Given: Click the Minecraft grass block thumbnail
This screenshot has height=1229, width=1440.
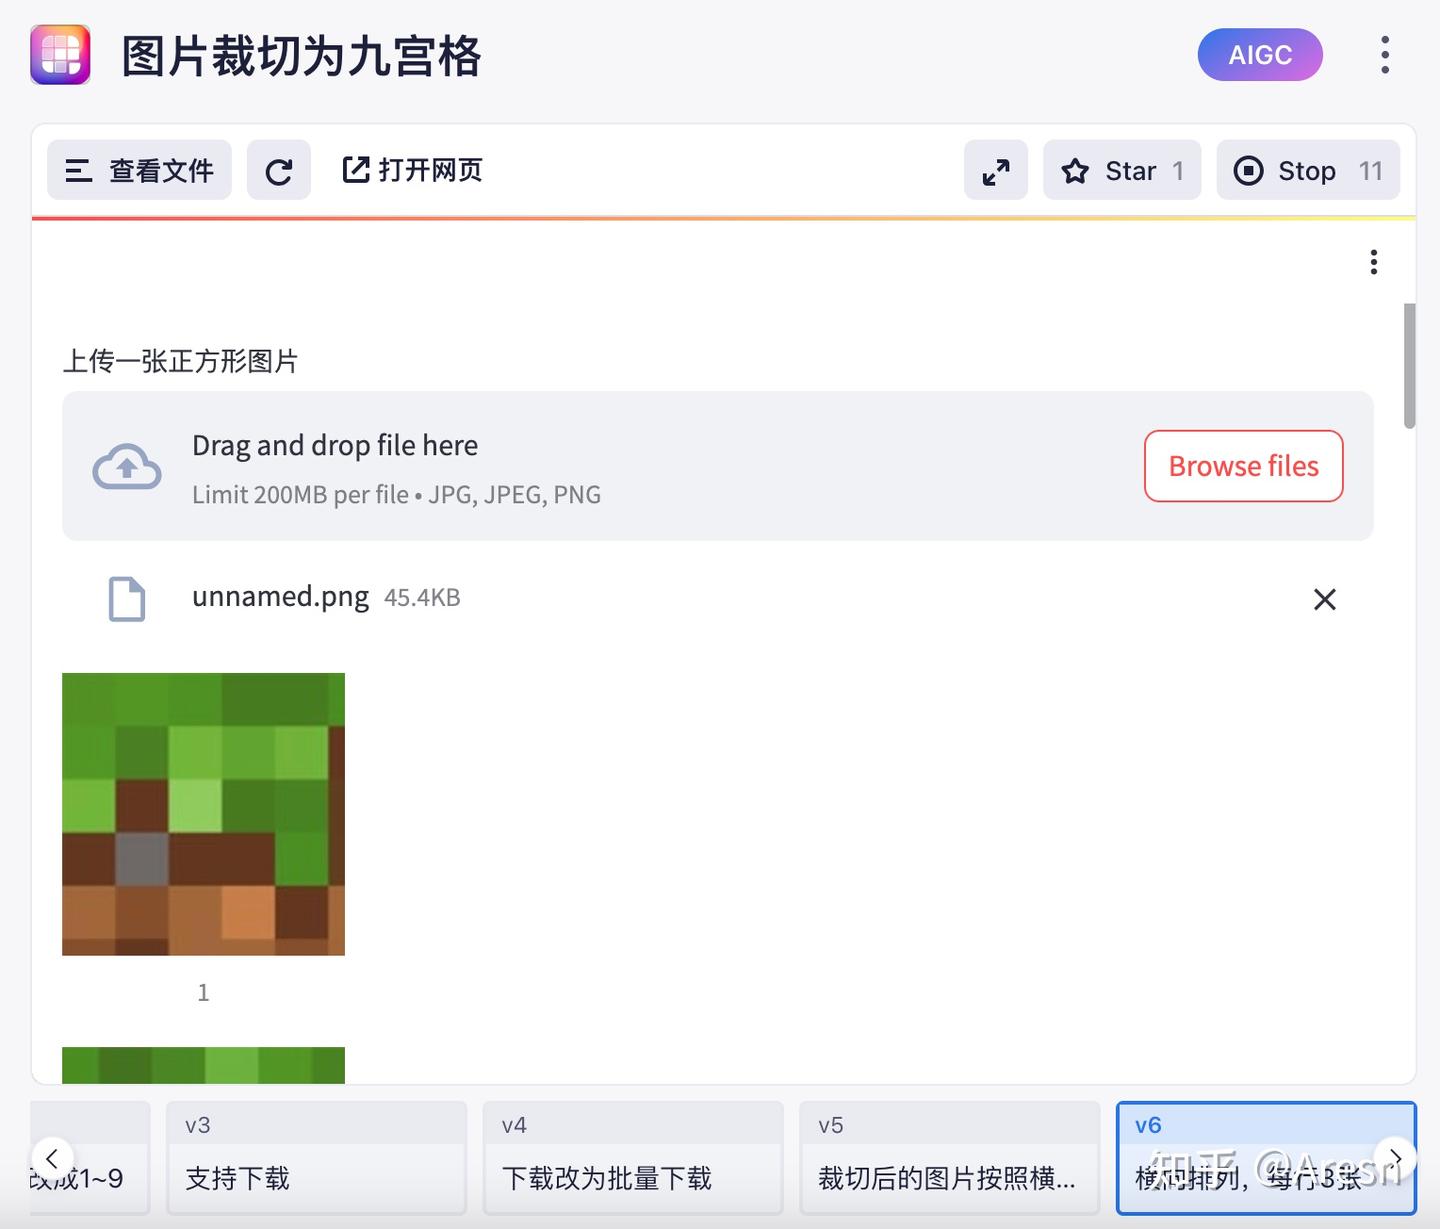Looking at the screenshot, I should click(x=203, y=814).
